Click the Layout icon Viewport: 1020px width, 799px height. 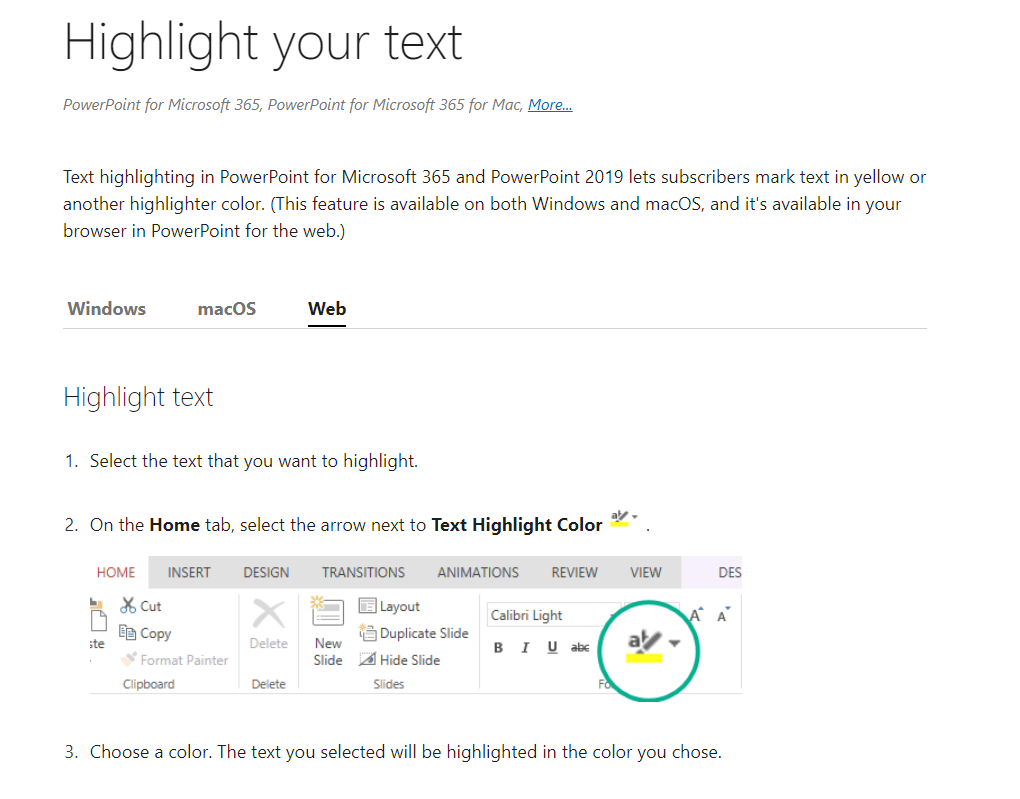[x=368, y=606]
